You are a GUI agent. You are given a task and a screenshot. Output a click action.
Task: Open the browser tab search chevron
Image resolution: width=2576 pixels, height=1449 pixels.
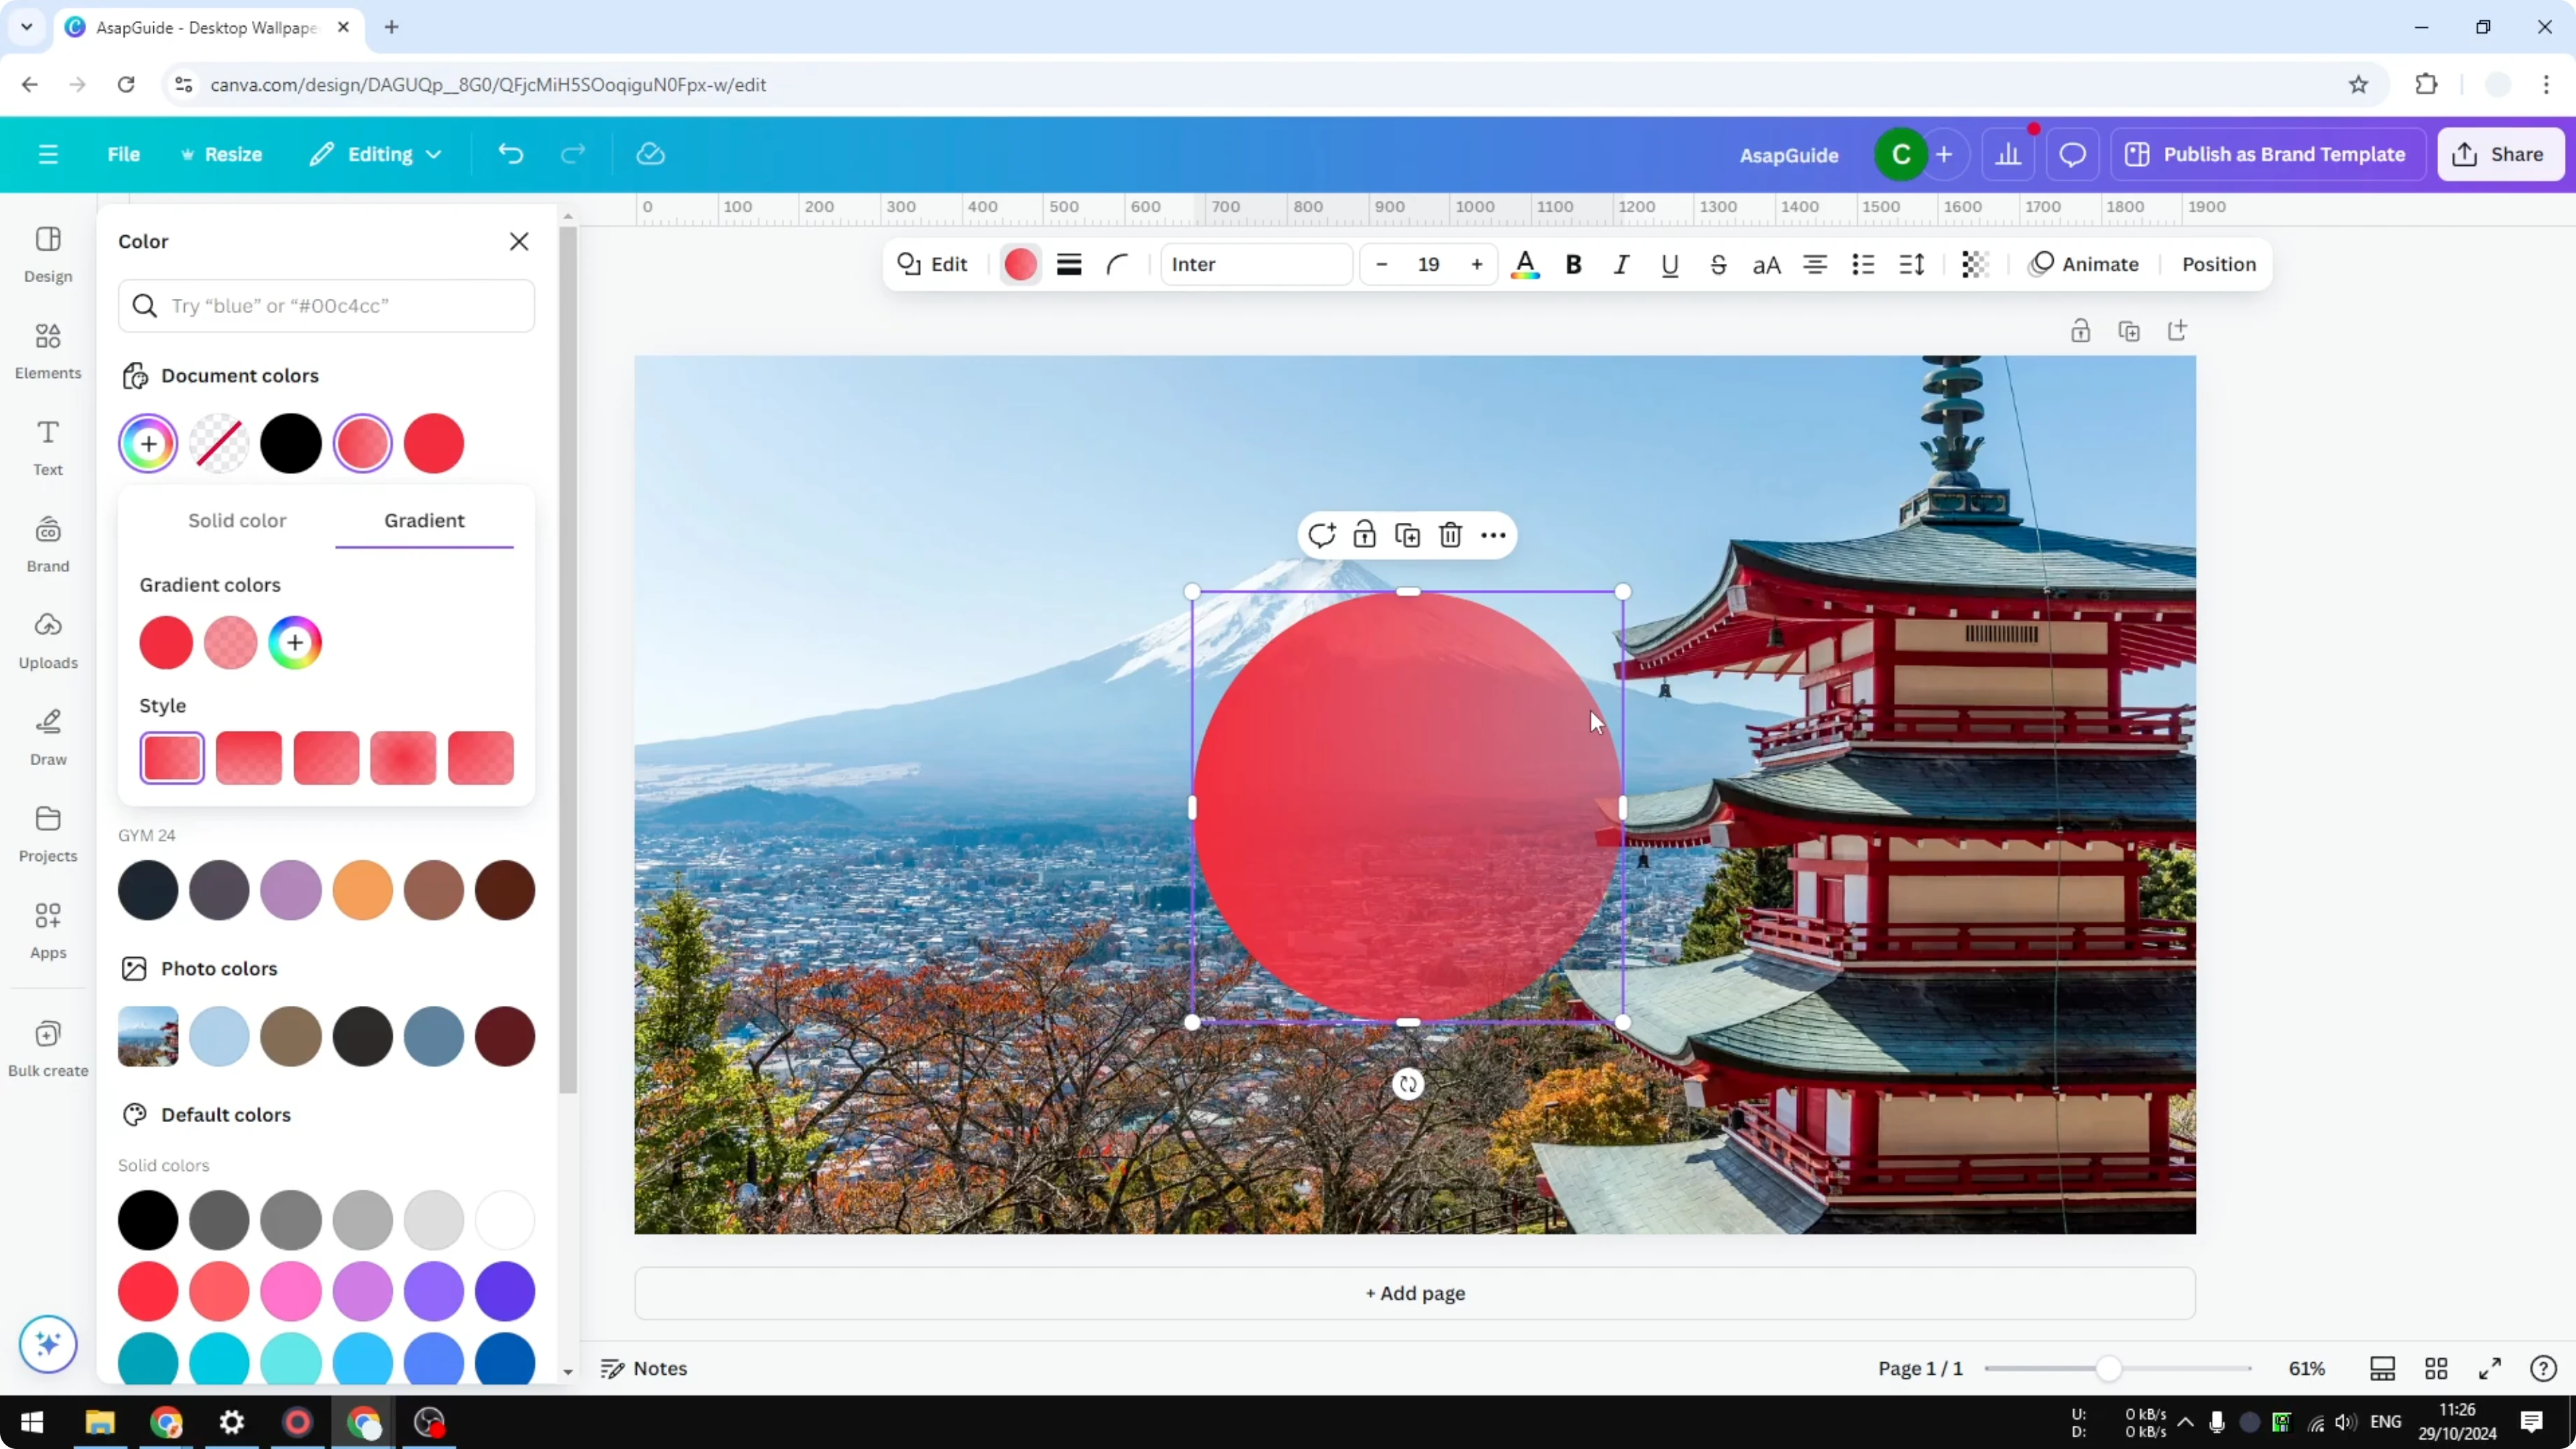click(x=26, y=27)
